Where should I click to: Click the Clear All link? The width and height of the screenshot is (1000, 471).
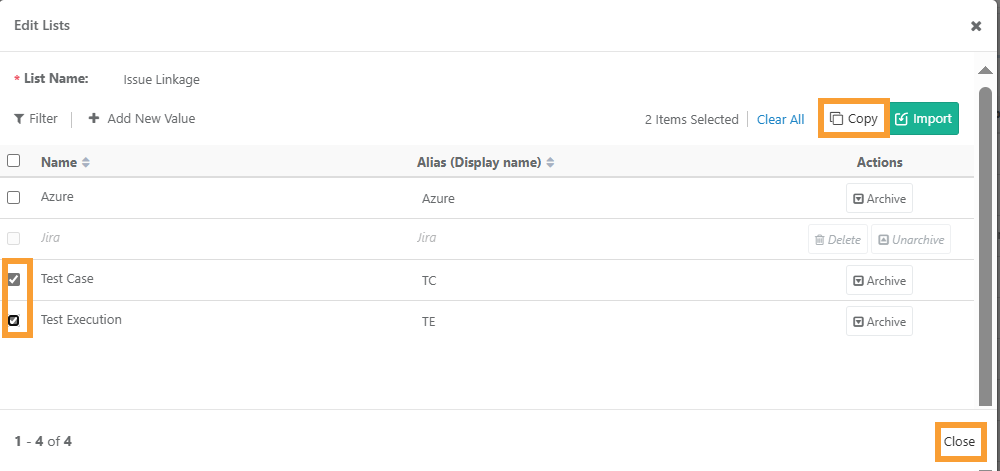pyautogui.click(x=781, y=119)
